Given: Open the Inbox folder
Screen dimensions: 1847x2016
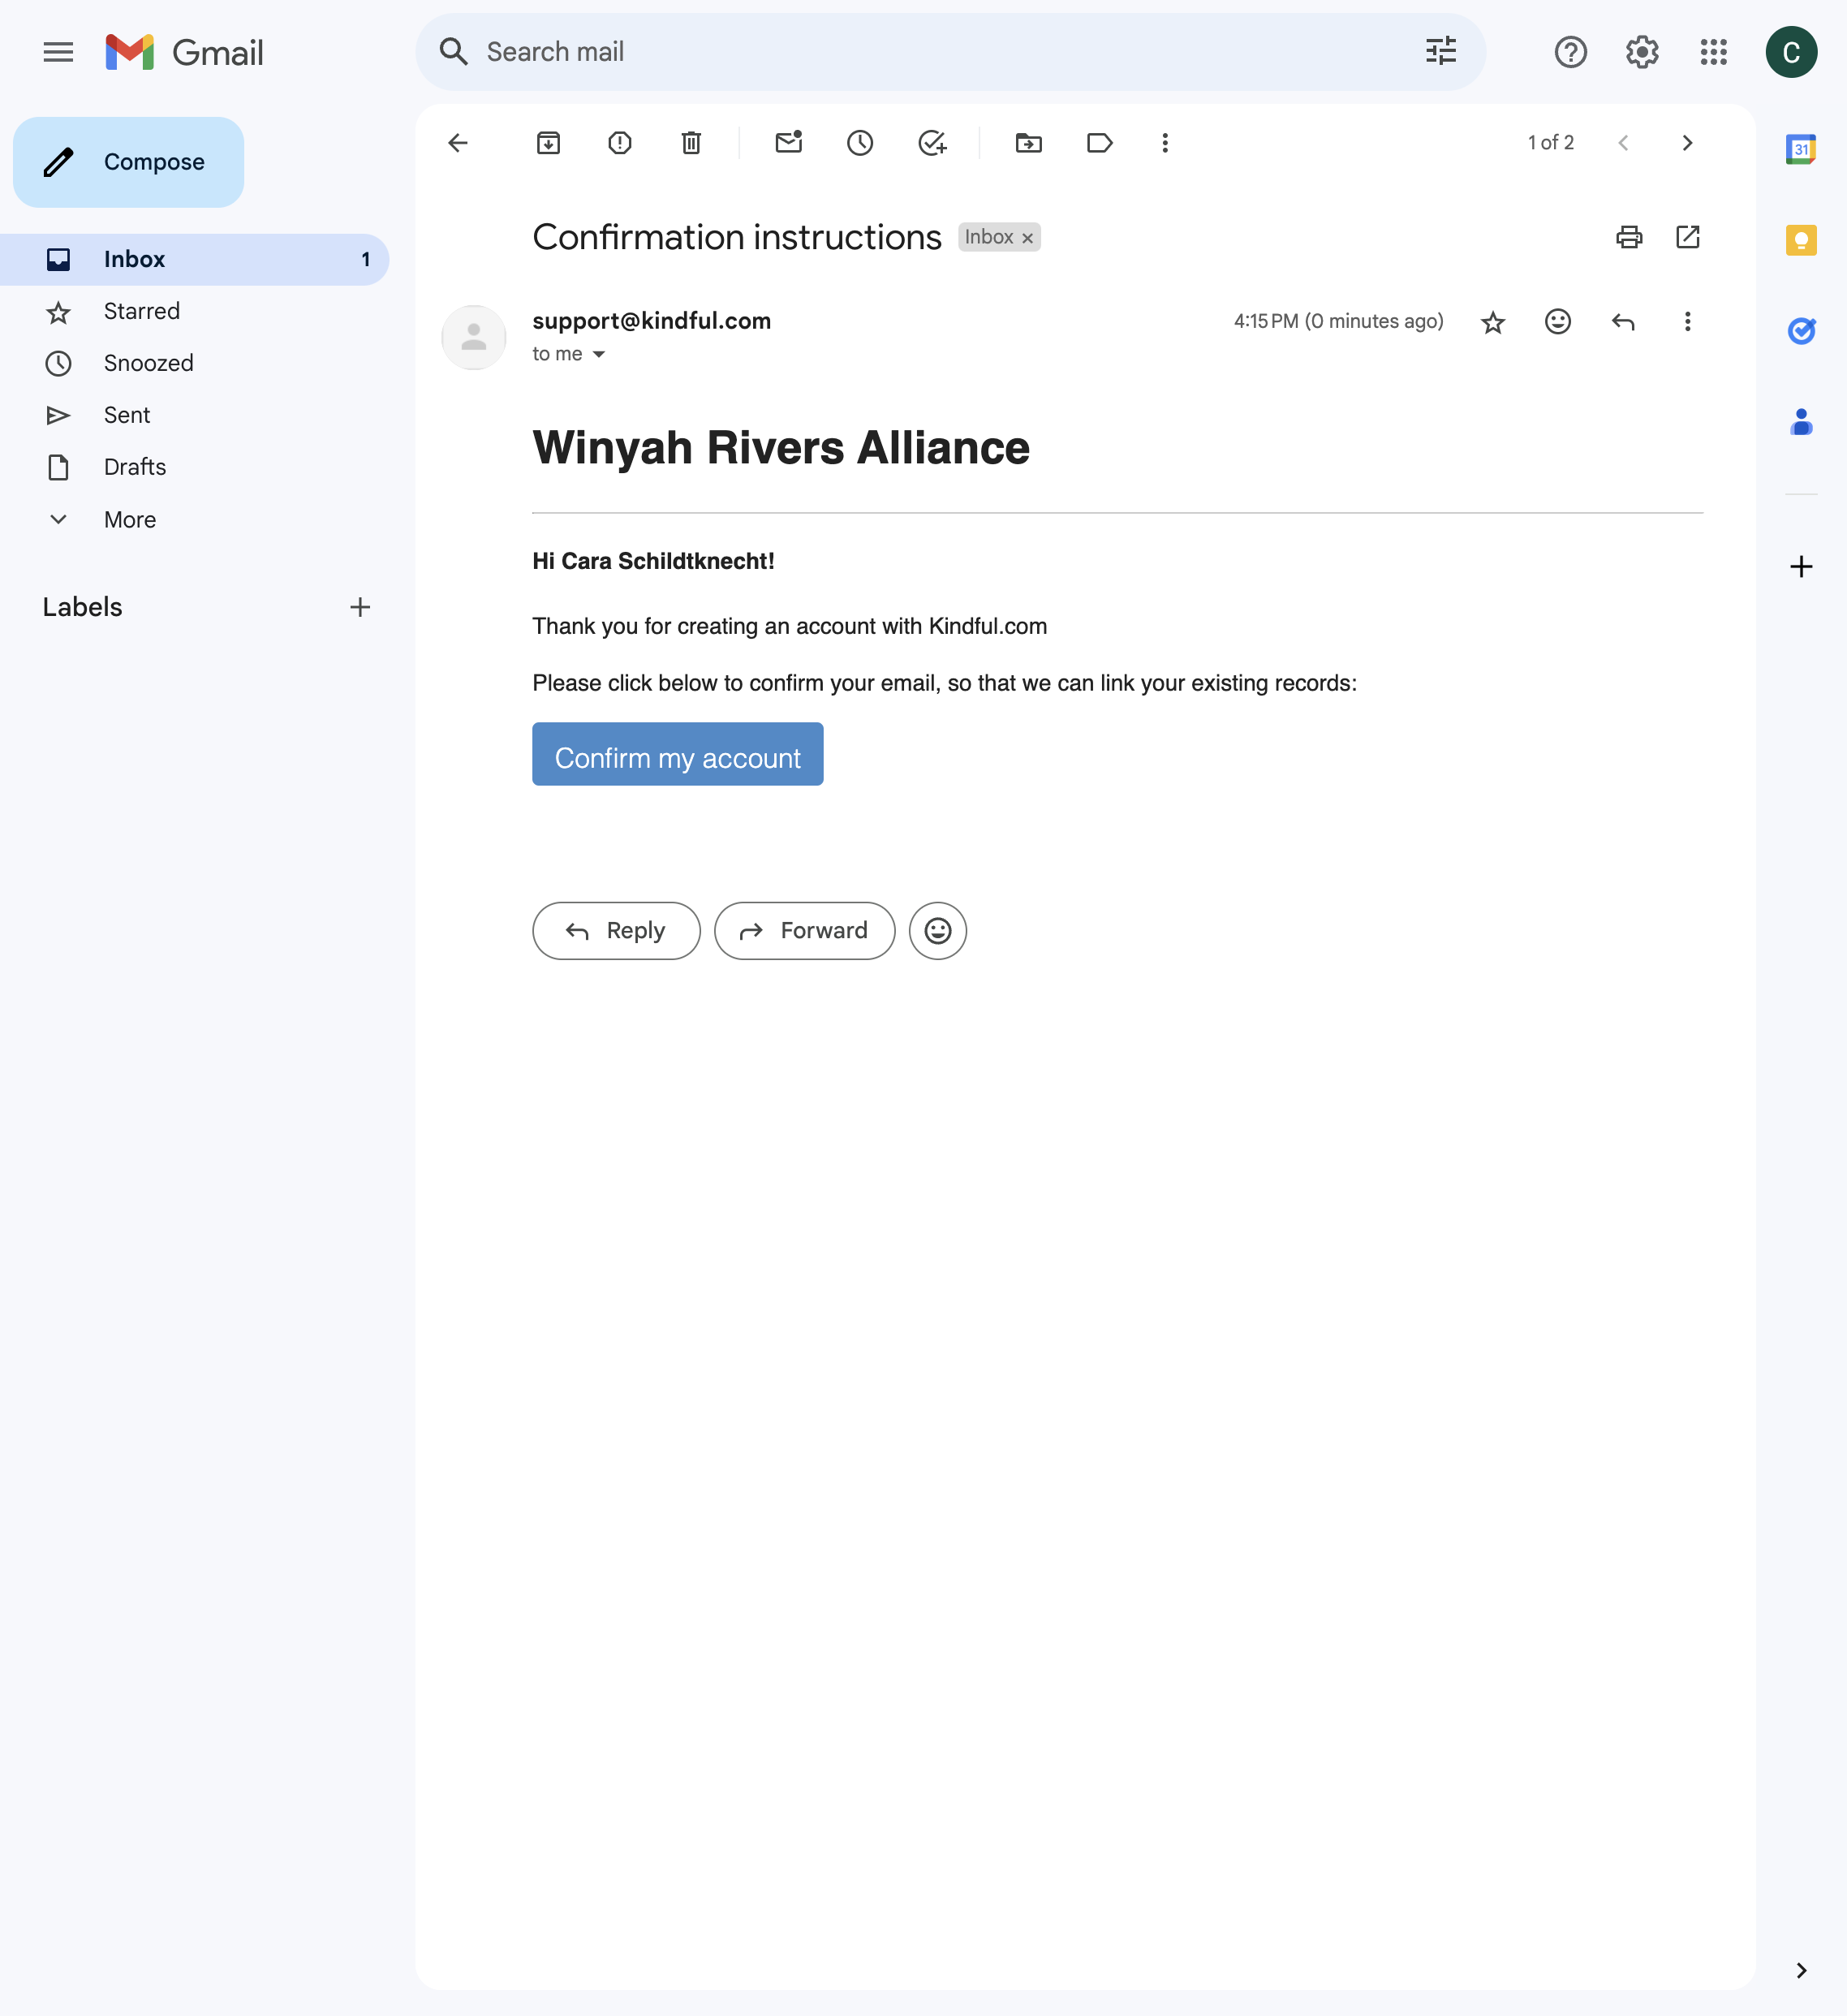Looking at the screenshot, I should coord(195,260).
